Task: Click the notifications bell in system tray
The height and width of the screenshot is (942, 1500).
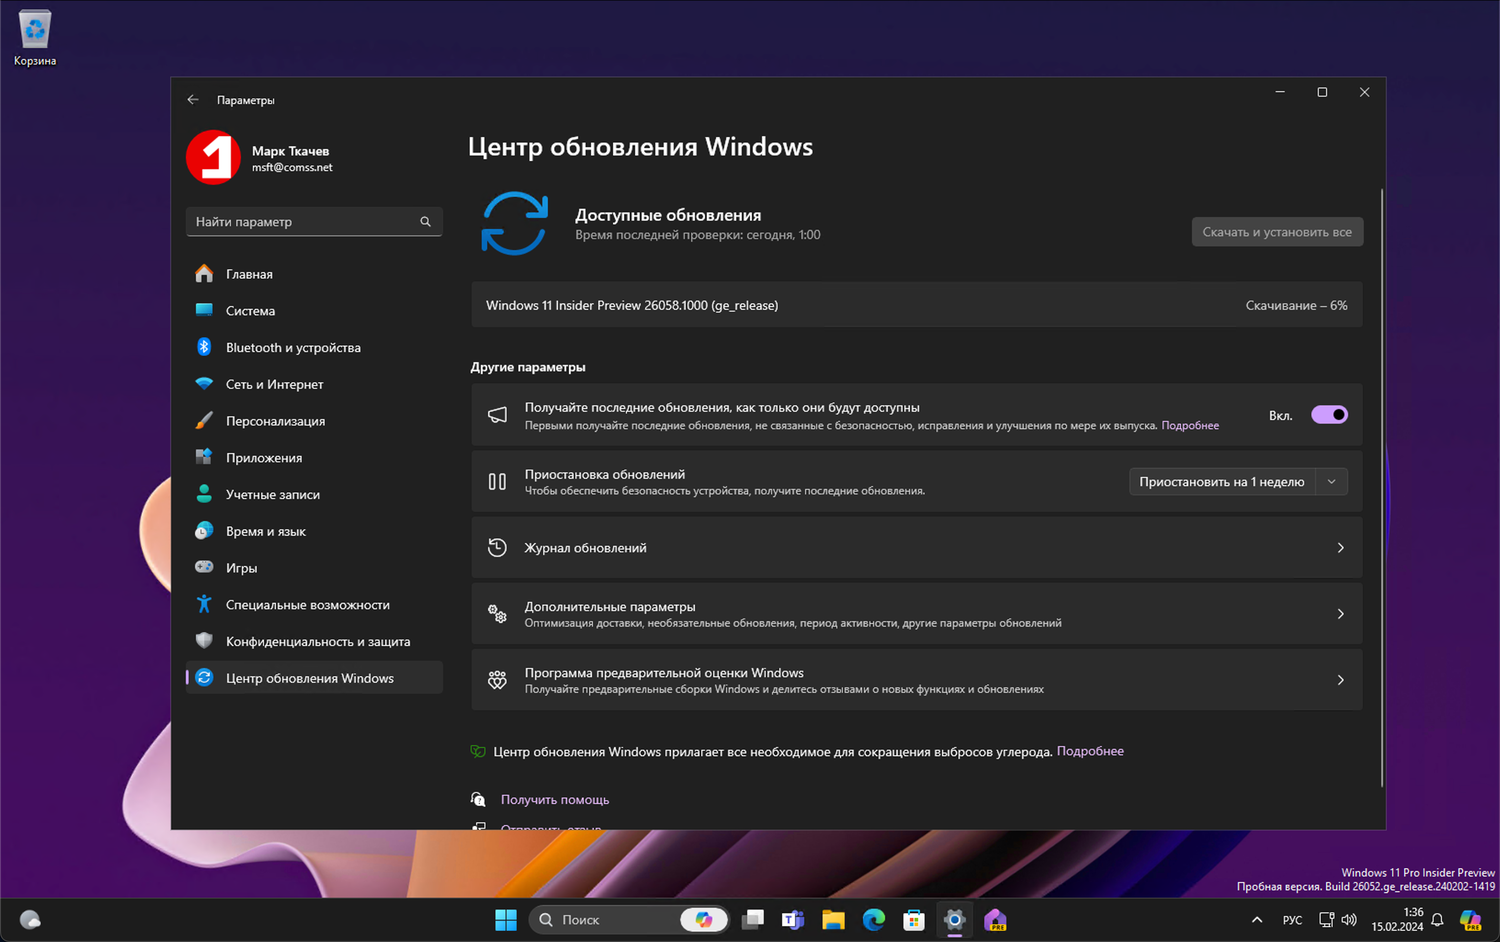Action: [x=1437, y=919]
